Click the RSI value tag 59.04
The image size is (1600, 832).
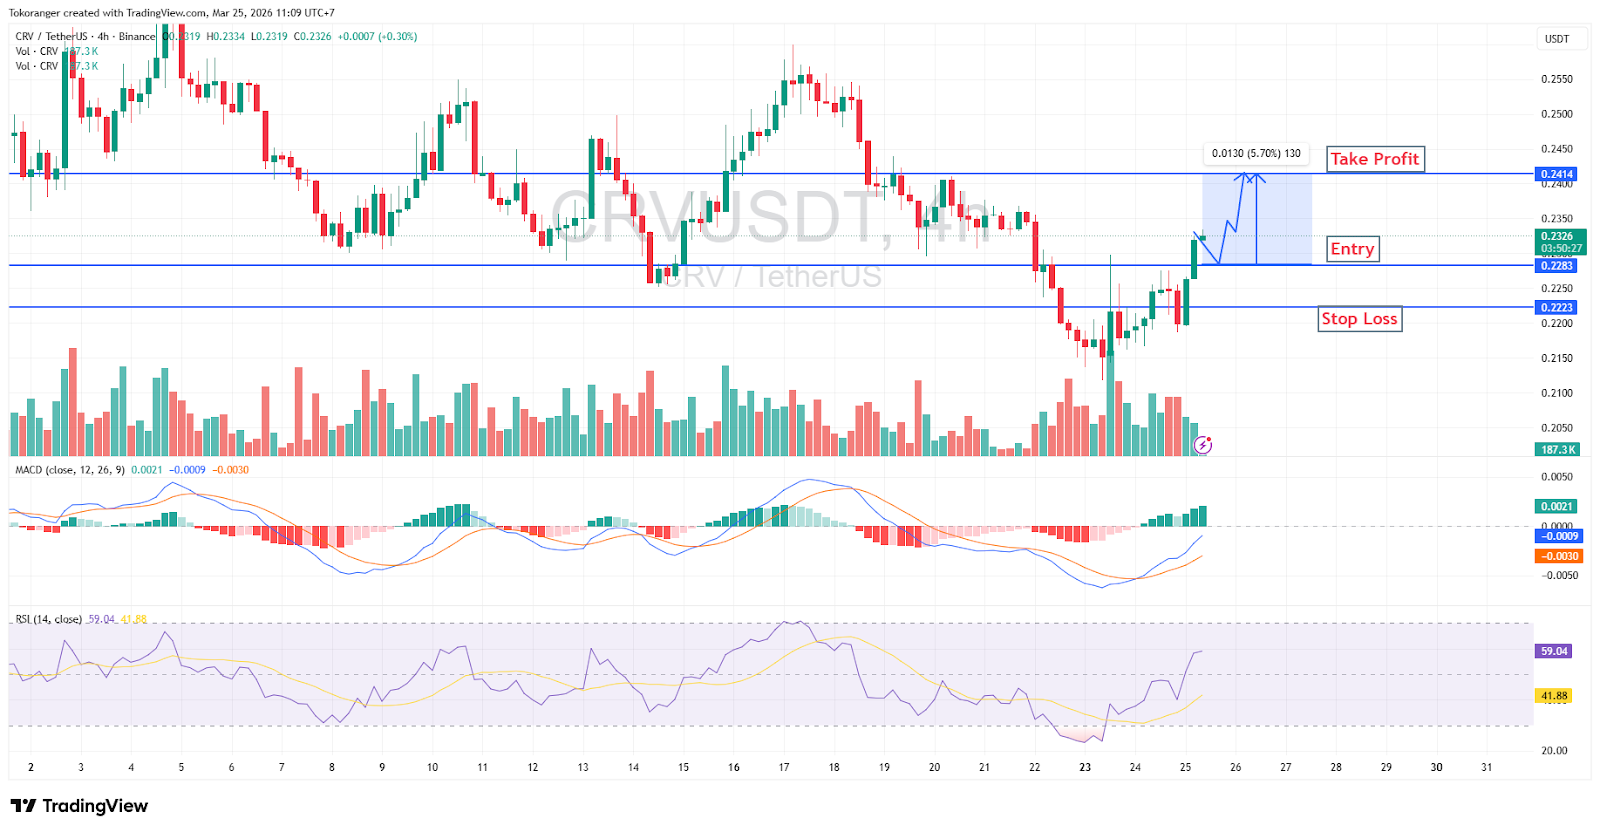(x=1554, y=651)
